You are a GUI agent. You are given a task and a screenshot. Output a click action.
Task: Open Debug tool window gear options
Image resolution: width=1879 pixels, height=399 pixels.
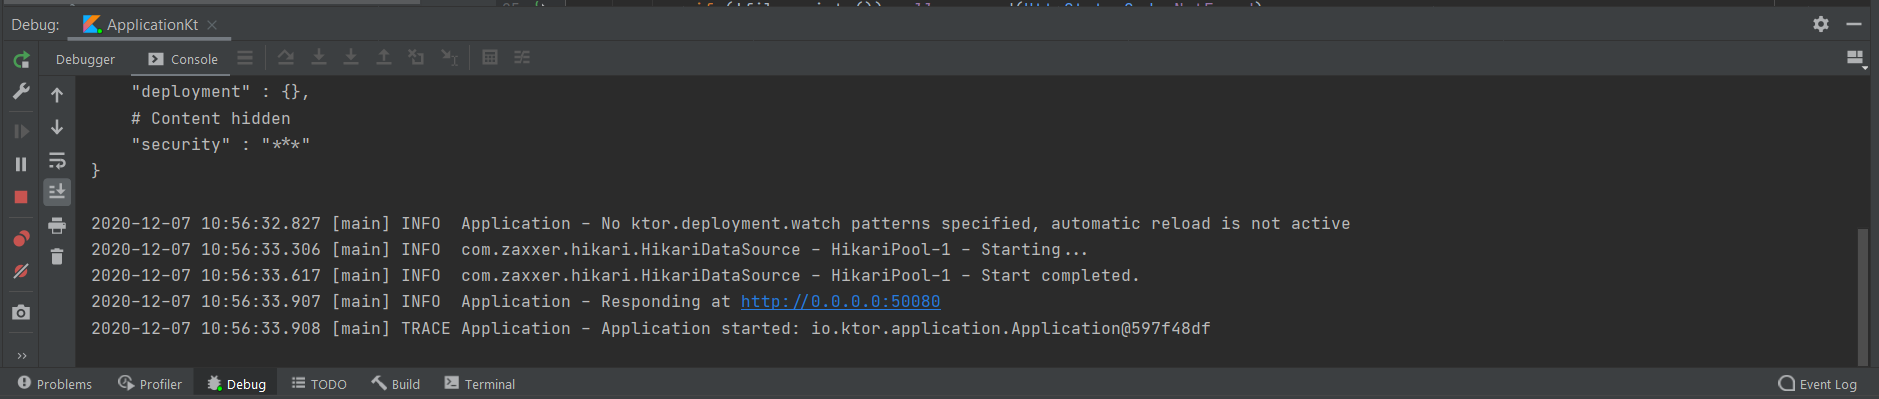[x=1821, y=24]
